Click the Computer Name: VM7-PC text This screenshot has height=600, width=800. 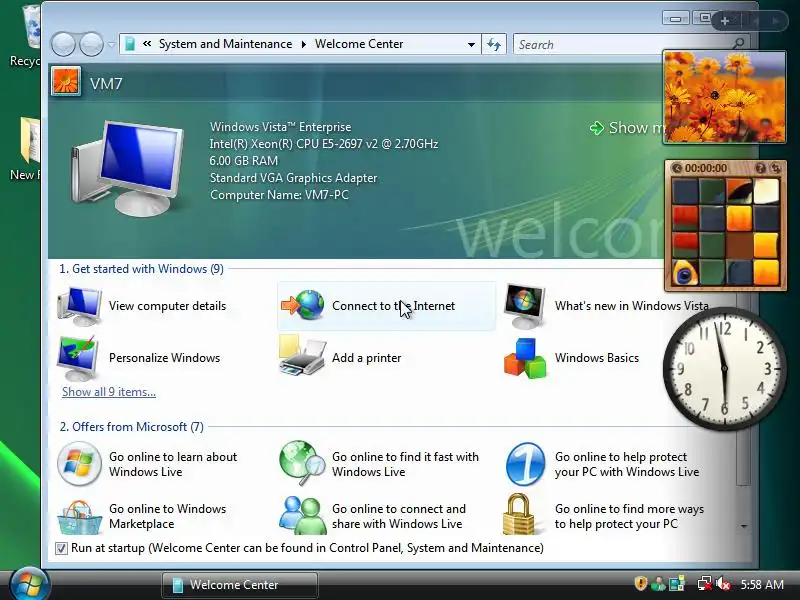point(279,195)
